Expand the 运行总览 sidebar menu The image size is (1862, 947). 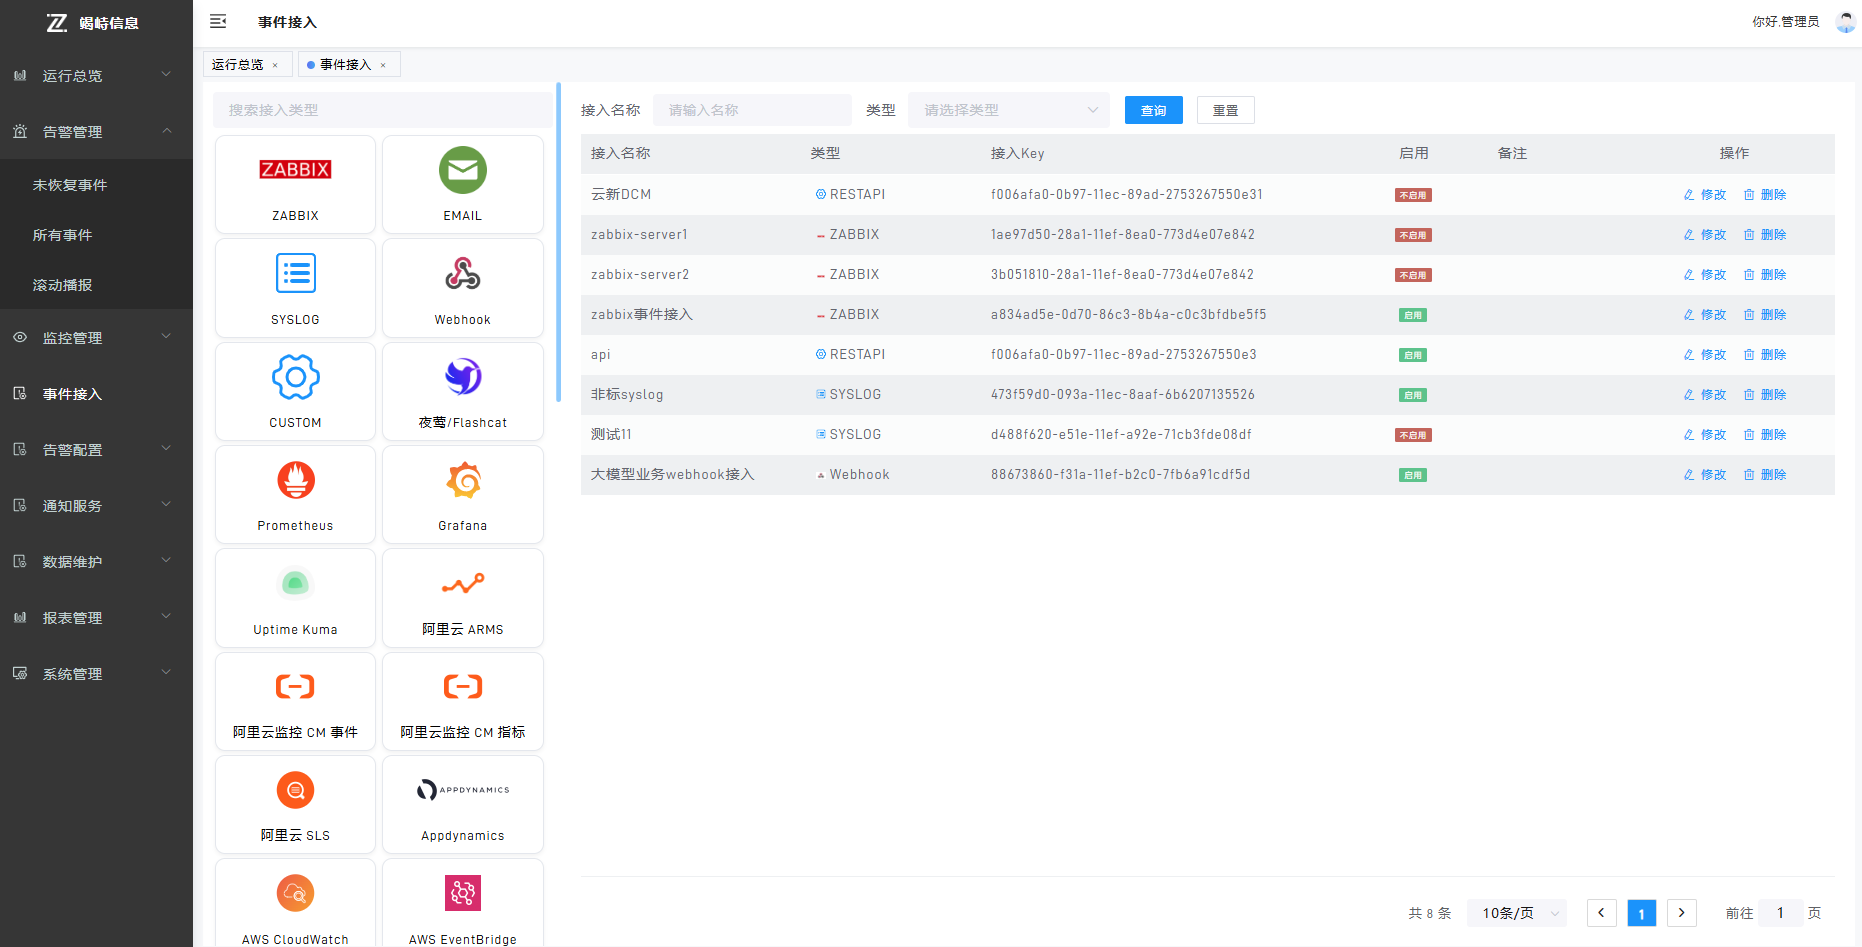pyautogui.click(x=96, y=76)
